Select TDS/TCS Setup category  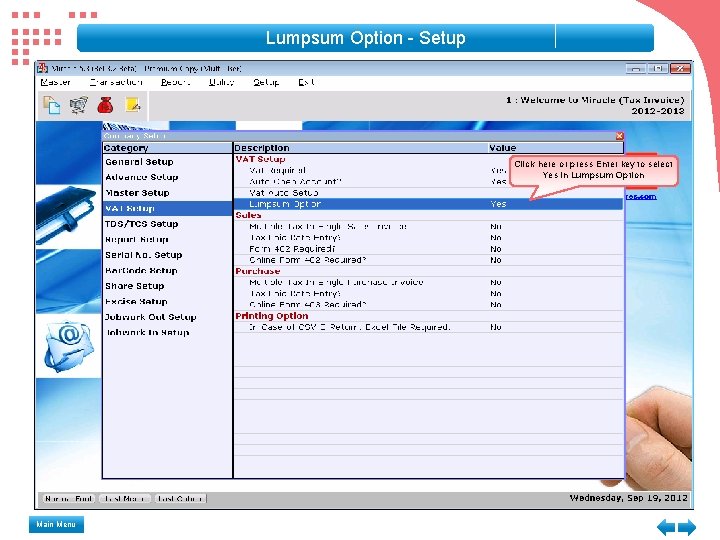tap(167, 224)
